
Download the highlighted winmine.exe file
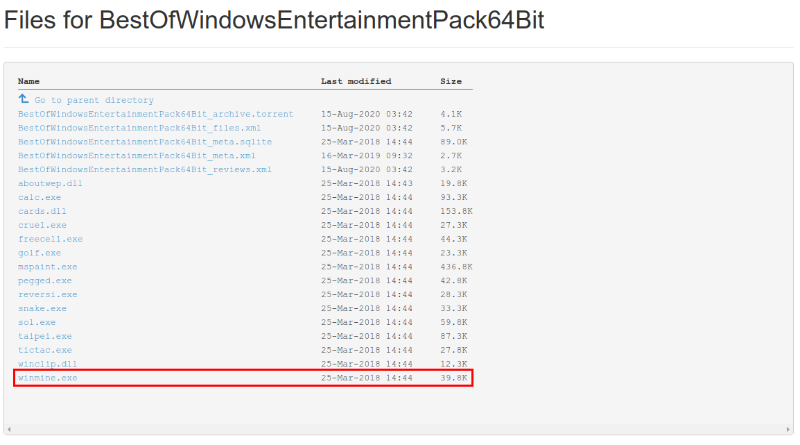pyautogui.click(x=47, y=378)
